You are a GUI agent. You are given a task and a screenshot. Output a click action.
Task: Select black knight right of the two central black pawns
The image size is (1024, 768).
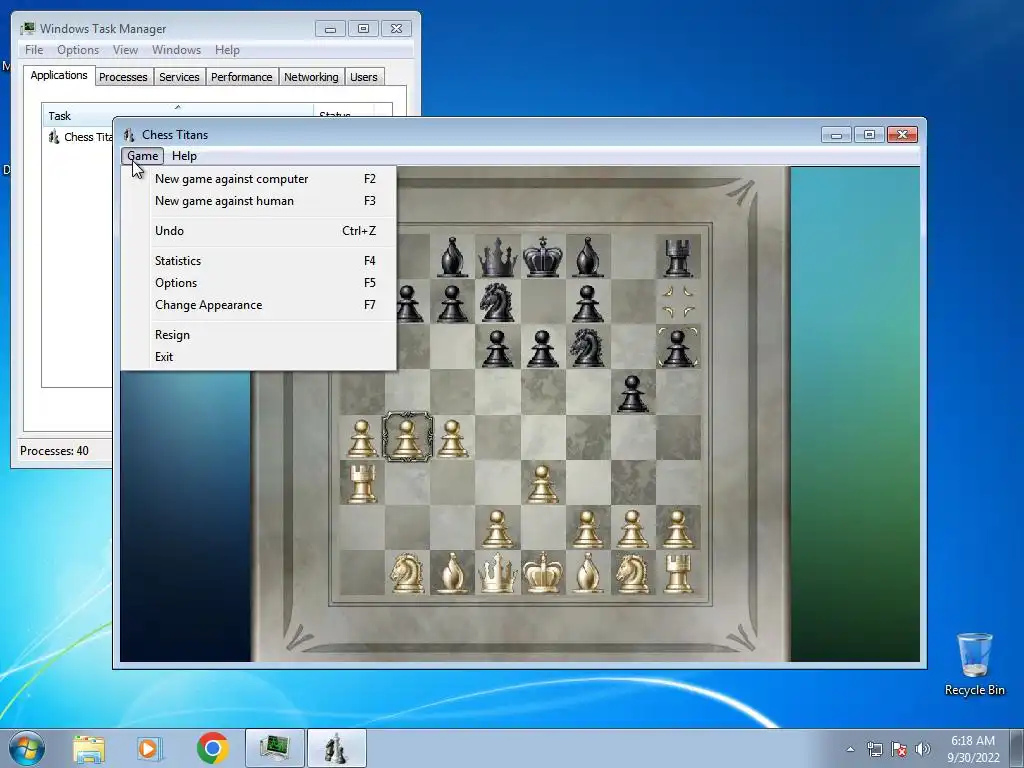pos(587,347)
